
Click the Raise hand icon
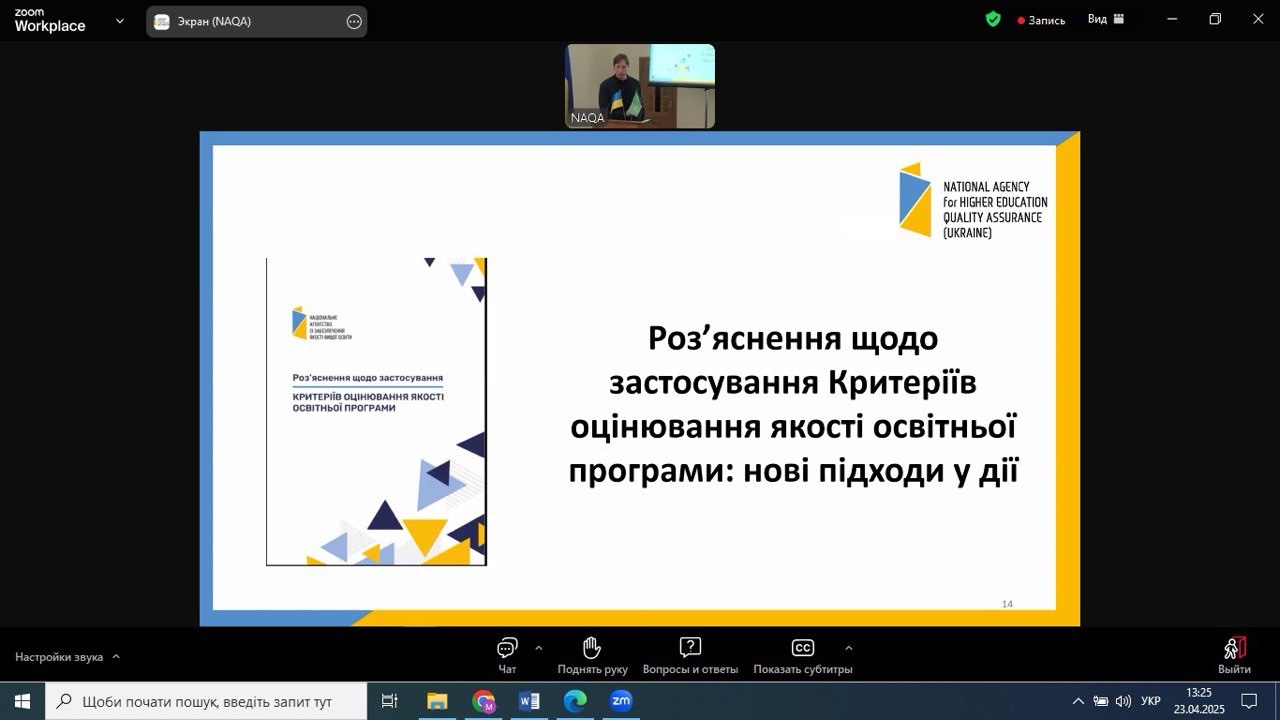pyautogui.click(x=592, y=648)
